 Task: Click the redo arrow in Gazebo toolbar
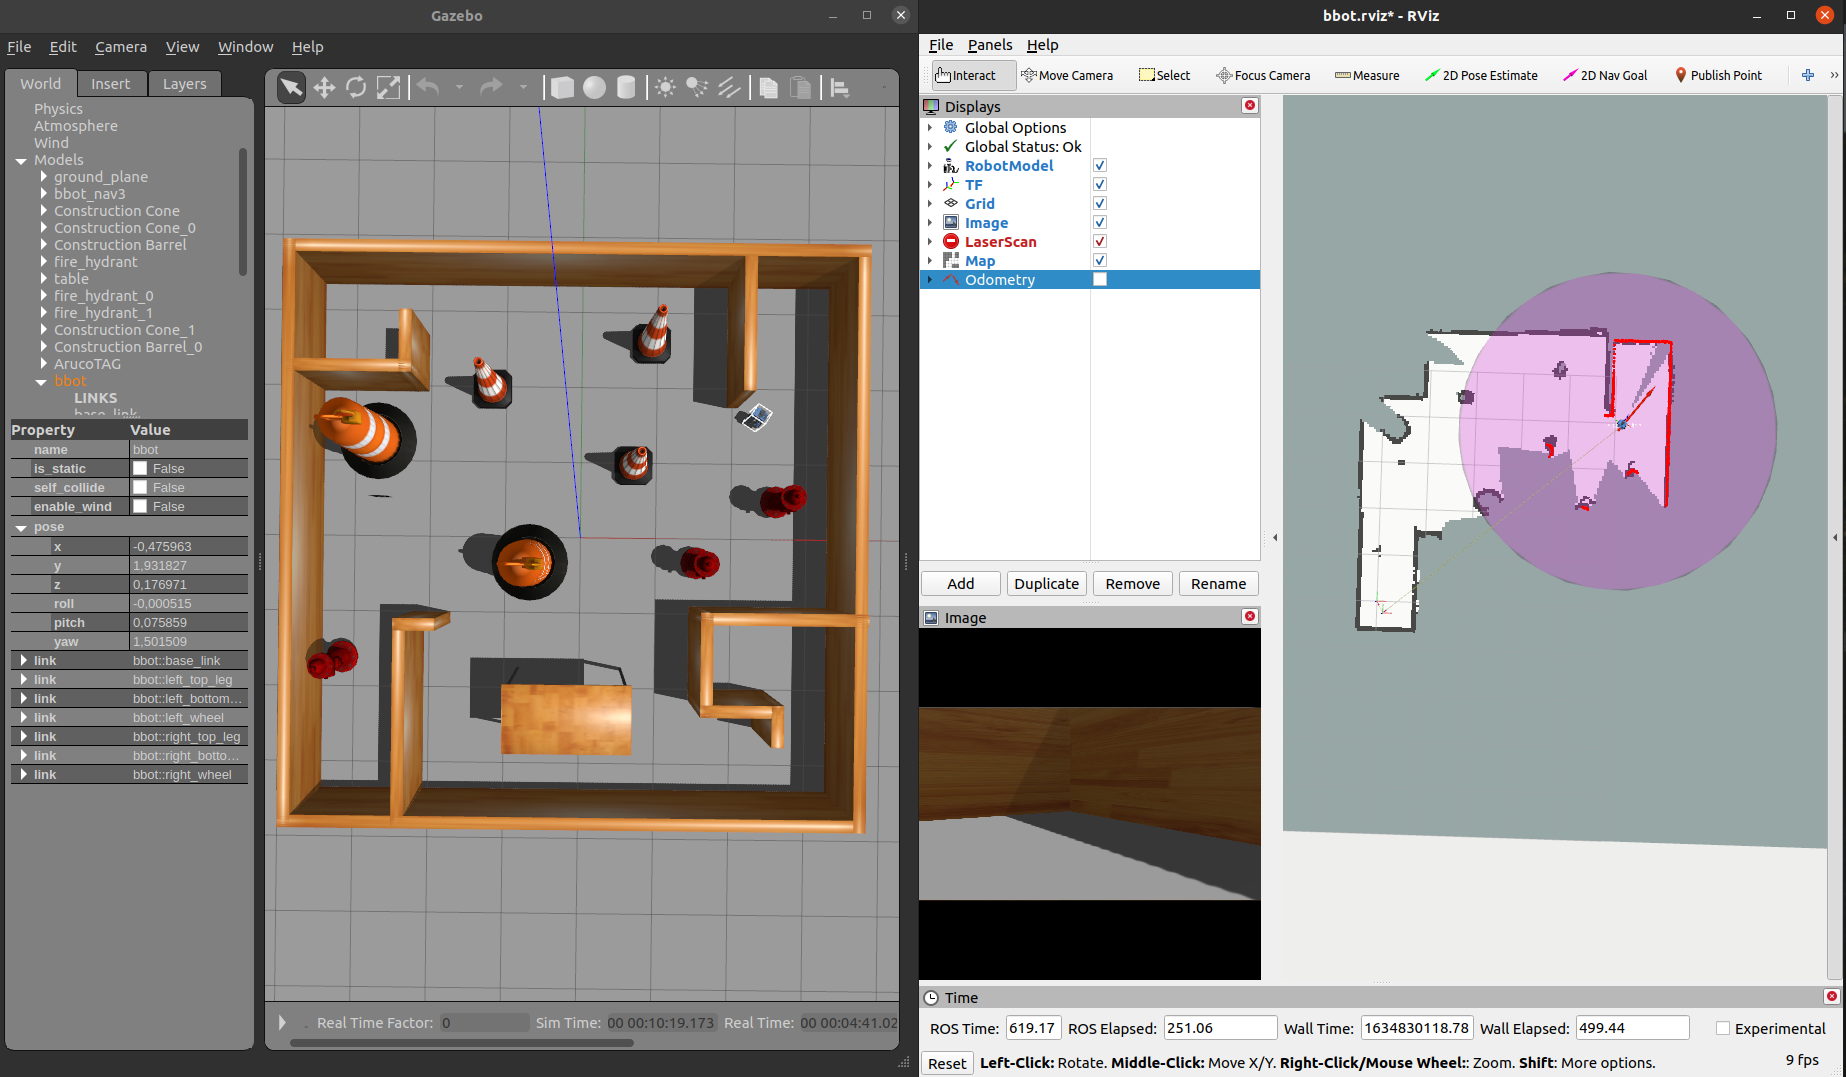491,88
